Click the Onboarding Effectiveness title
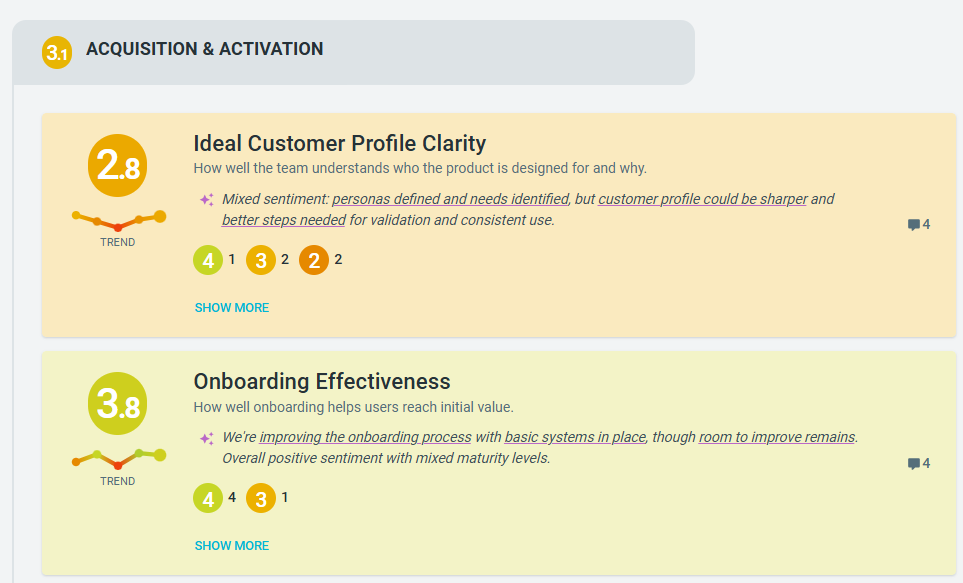 [322, 381]
